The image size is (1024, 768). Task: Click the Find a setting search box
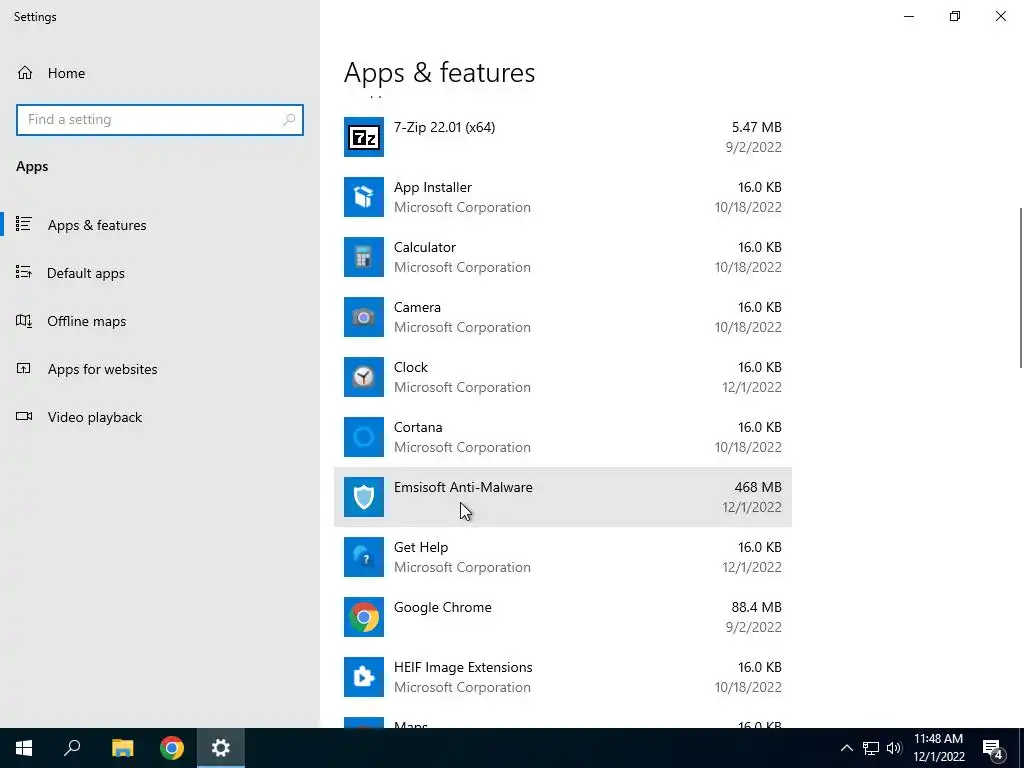tap(160, 120)
